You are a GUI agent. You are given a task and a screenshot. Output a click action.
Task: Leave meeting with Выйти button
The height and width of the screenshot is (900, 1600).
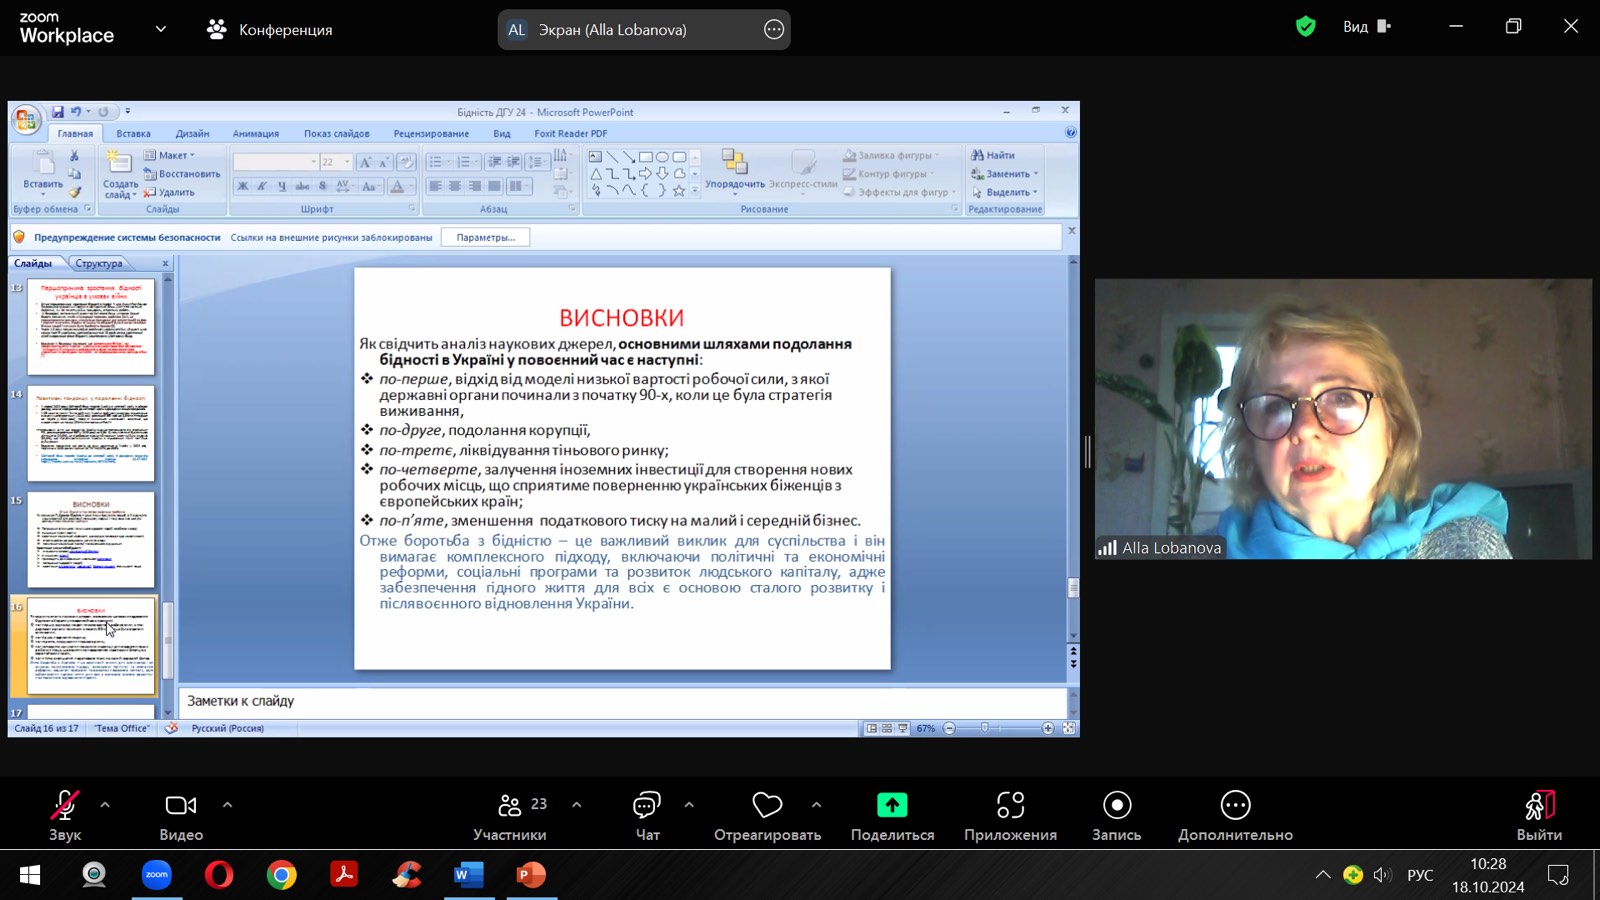point(1539,815)
